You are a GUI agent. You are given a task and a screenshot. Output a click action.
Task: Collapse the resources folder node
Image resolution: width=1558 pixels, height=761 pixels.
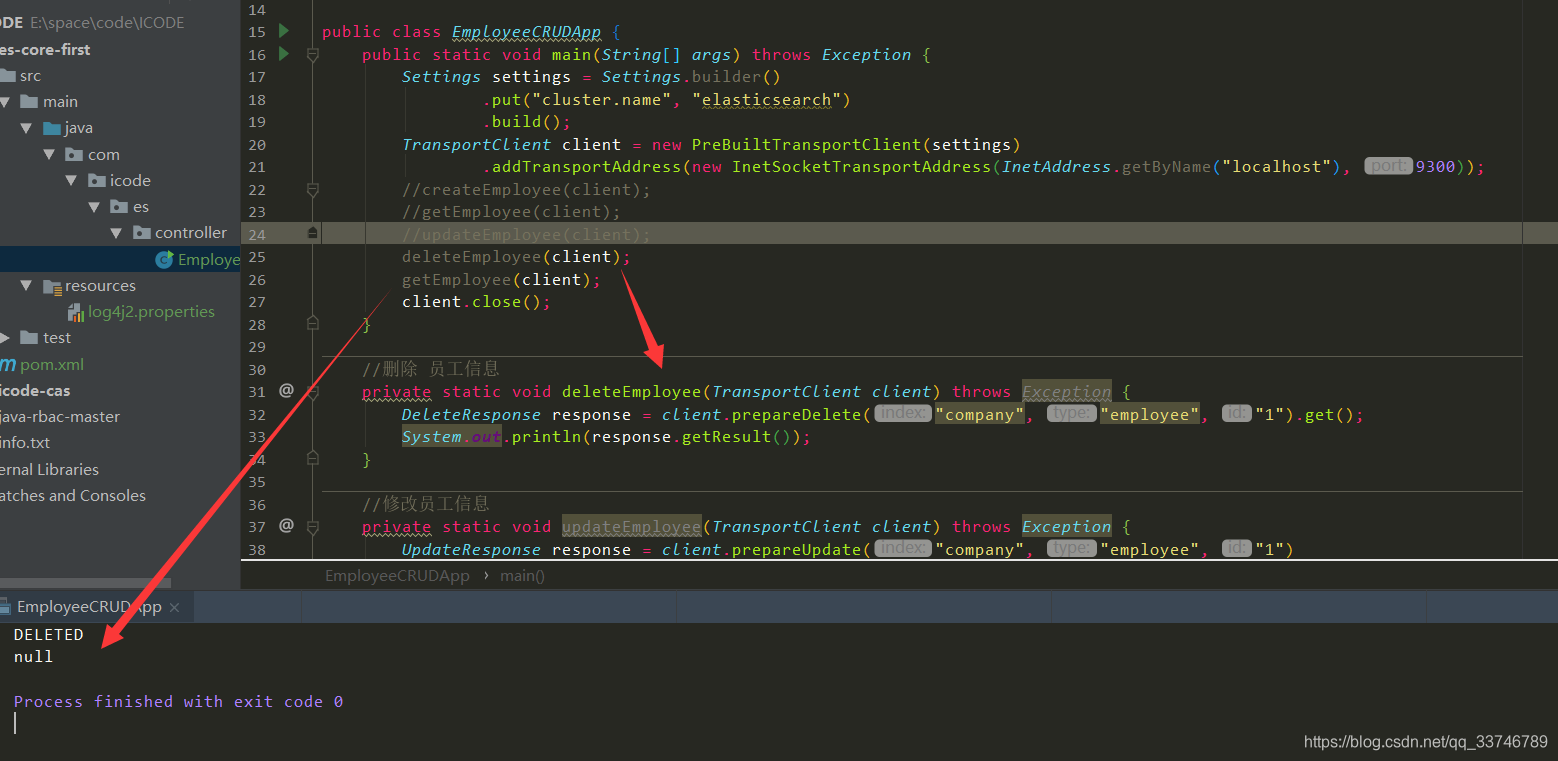pos(27,286)
